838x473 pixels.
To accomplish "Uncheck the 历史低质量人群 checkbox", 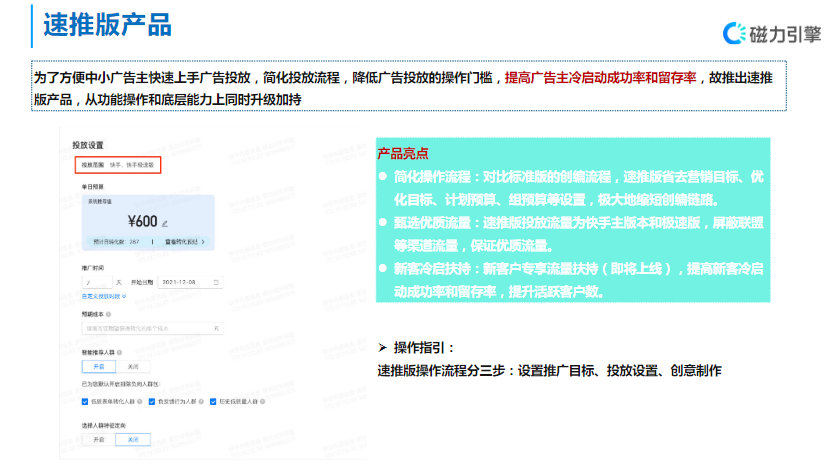I will pos(213,401).
